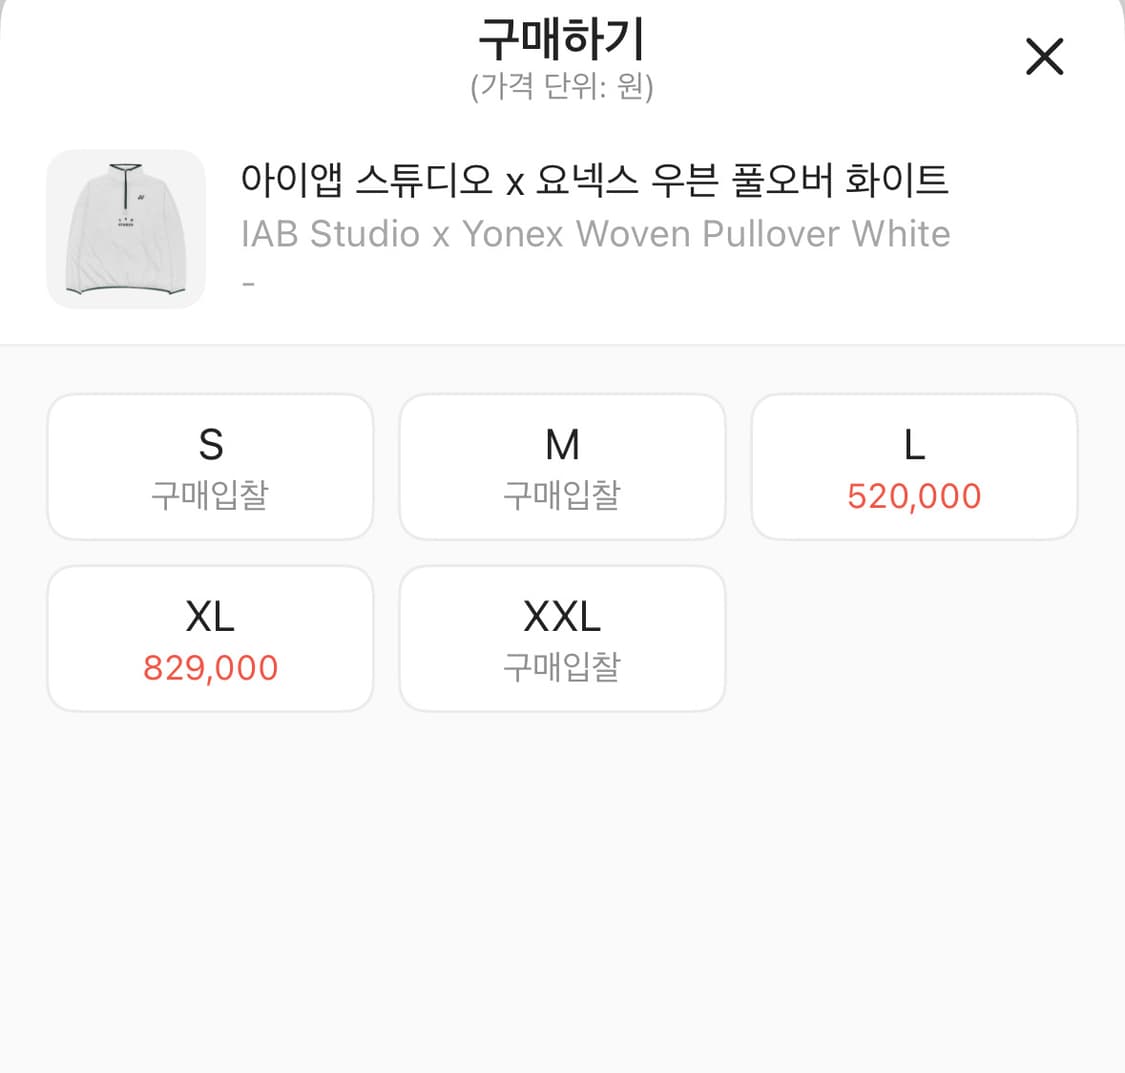Viewport: 1125px width, 1073px height.
Task: Click 구매입찰 text under size XXL
Action: [x=561, y=668]
